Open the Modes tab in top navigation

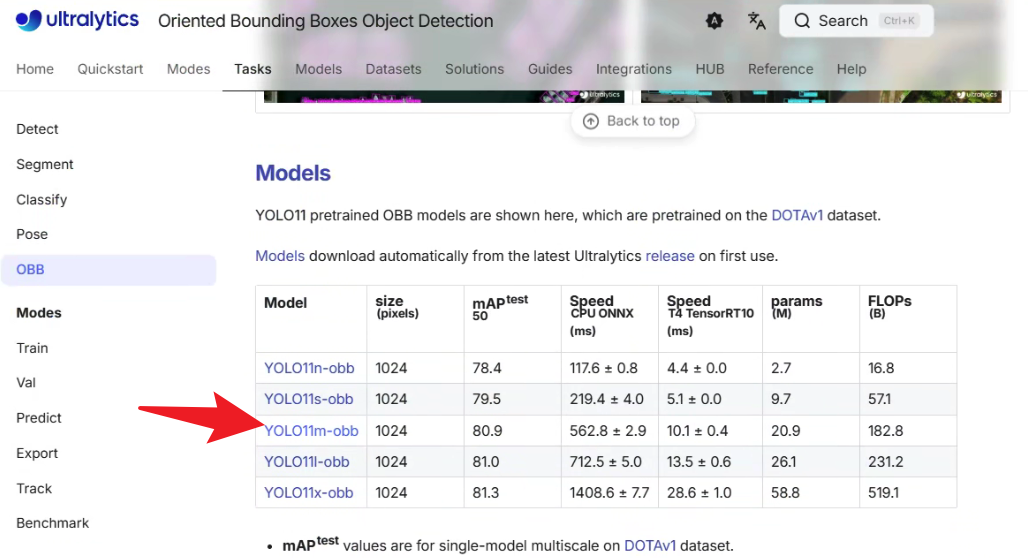(x=188, y=69)
